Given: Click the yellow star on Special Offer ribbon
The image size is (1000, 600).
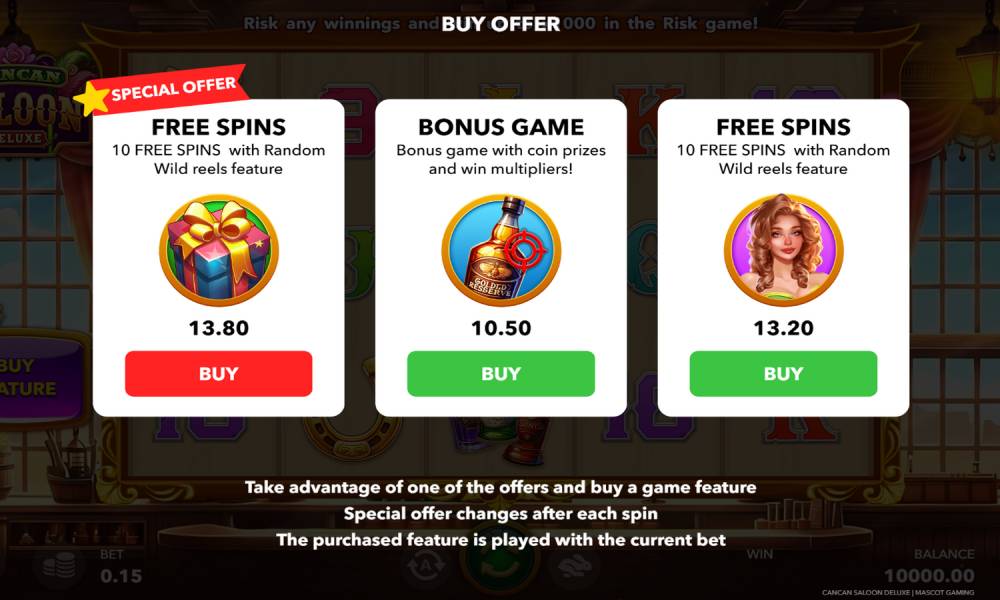Looking at the screenshot, I should point(92,99).
